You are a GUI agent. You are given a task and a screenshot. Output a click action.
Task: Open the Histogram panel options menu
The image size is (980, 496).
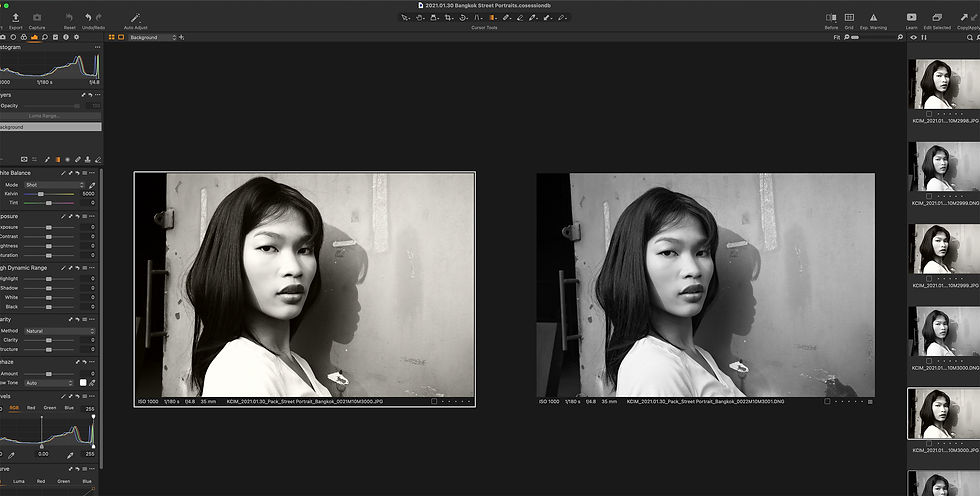point(97,47)
